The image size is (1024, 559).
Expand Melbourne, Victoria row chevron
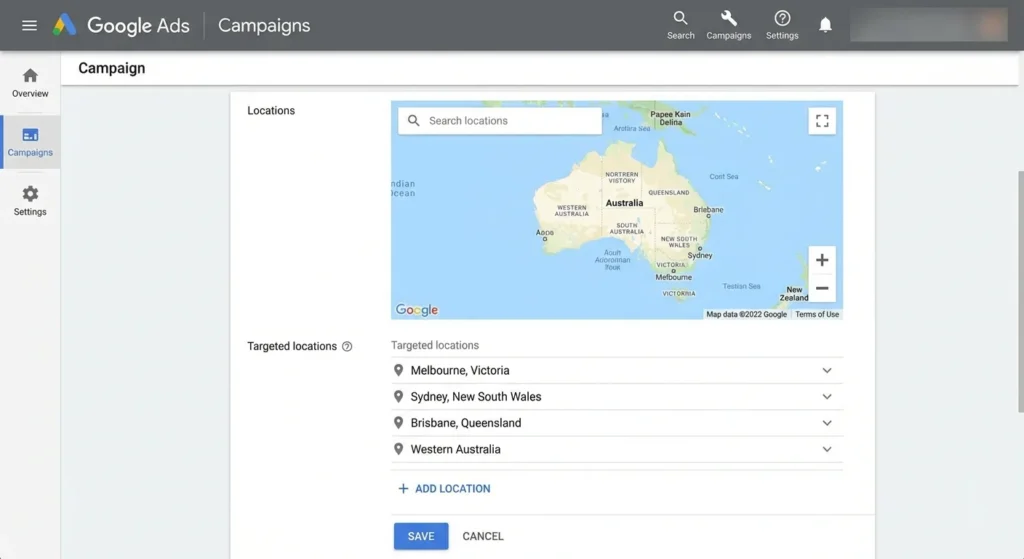827,370
